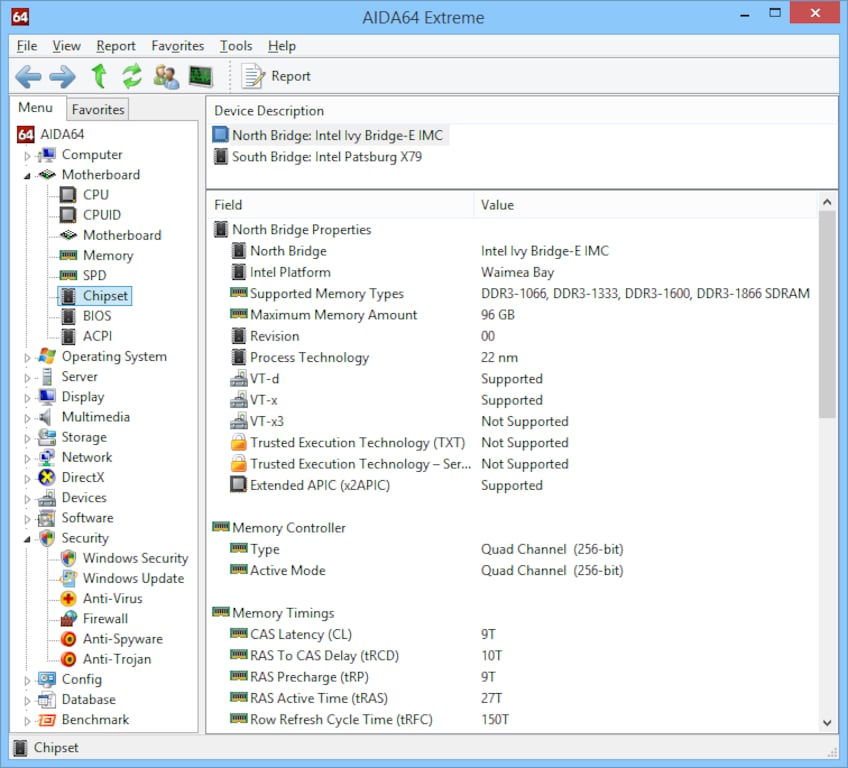Collapse the Motherboard tree node
Viewport: 848px width, 768px height.
28,176
